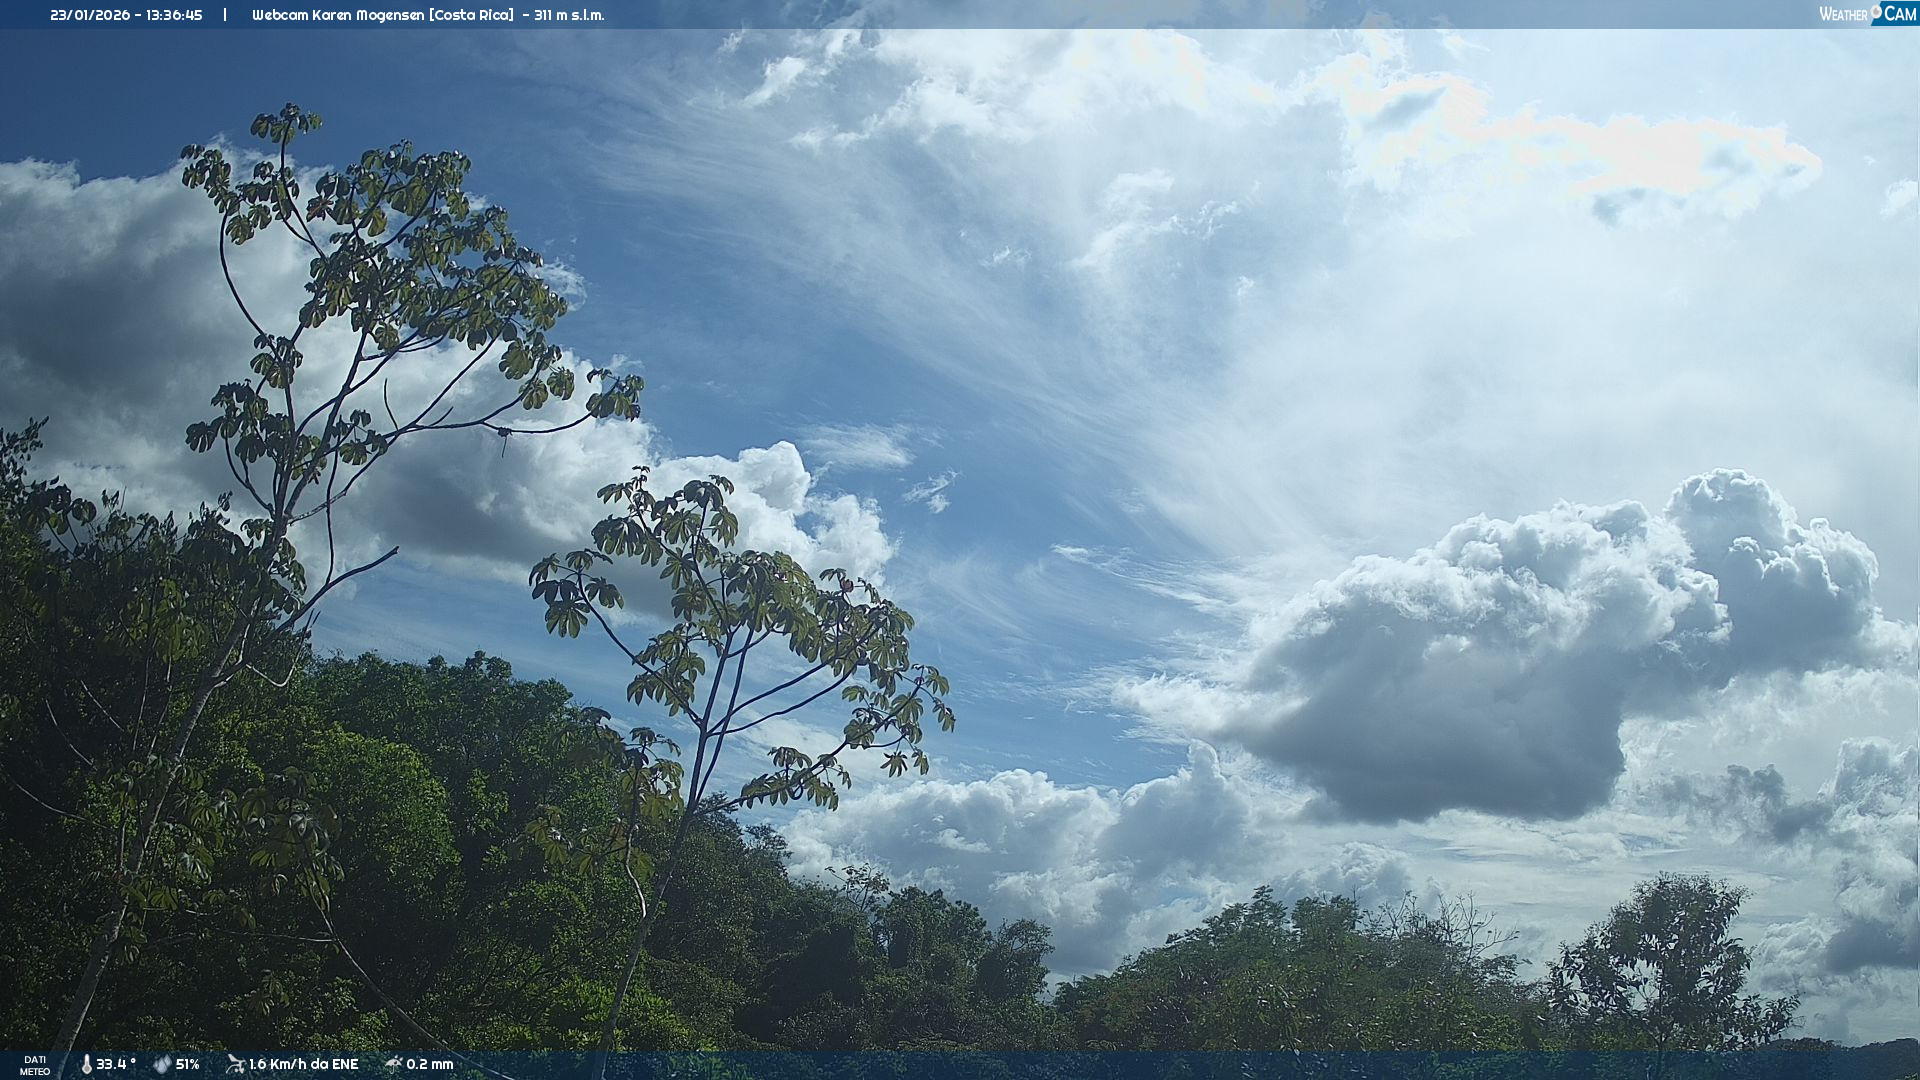Click the vertical separator in header bar
1920x1080 pixels.
pyautogui.click(x=225, y=15)
